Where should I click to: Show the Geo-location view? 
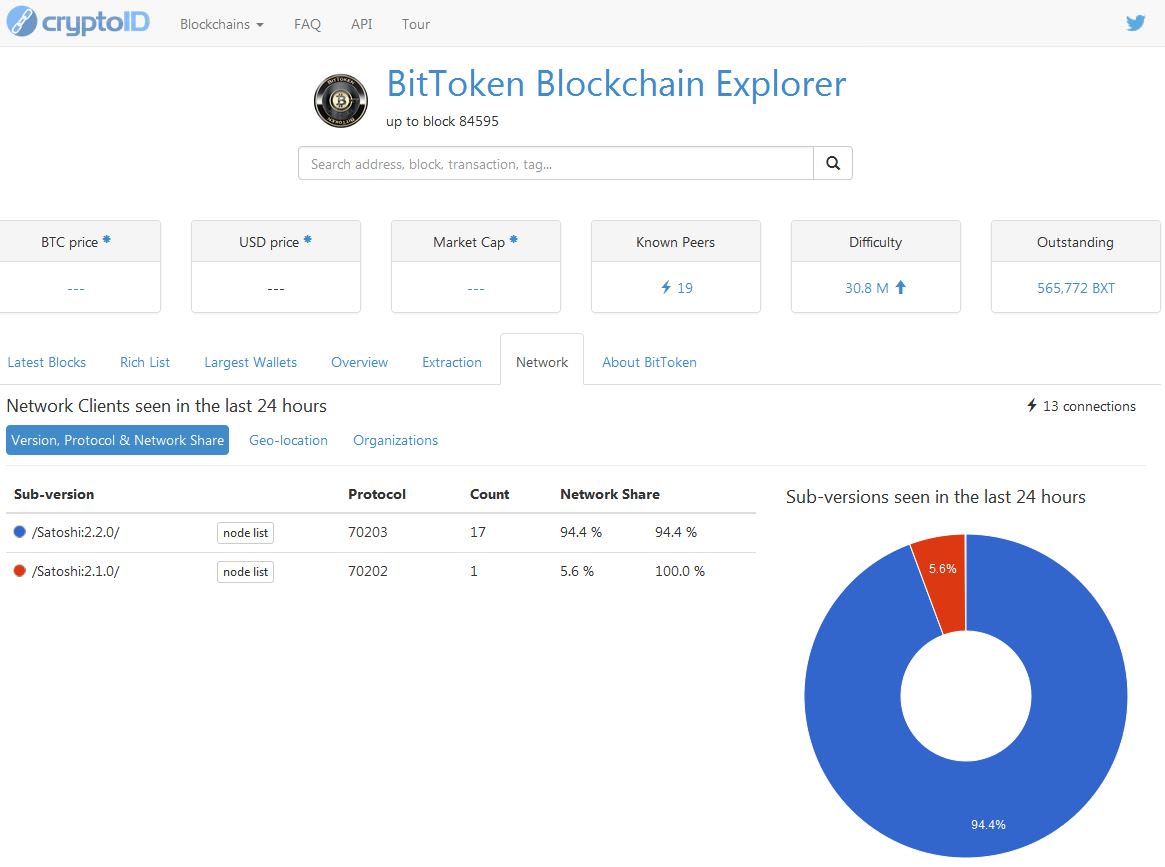[x=288, y=441]
